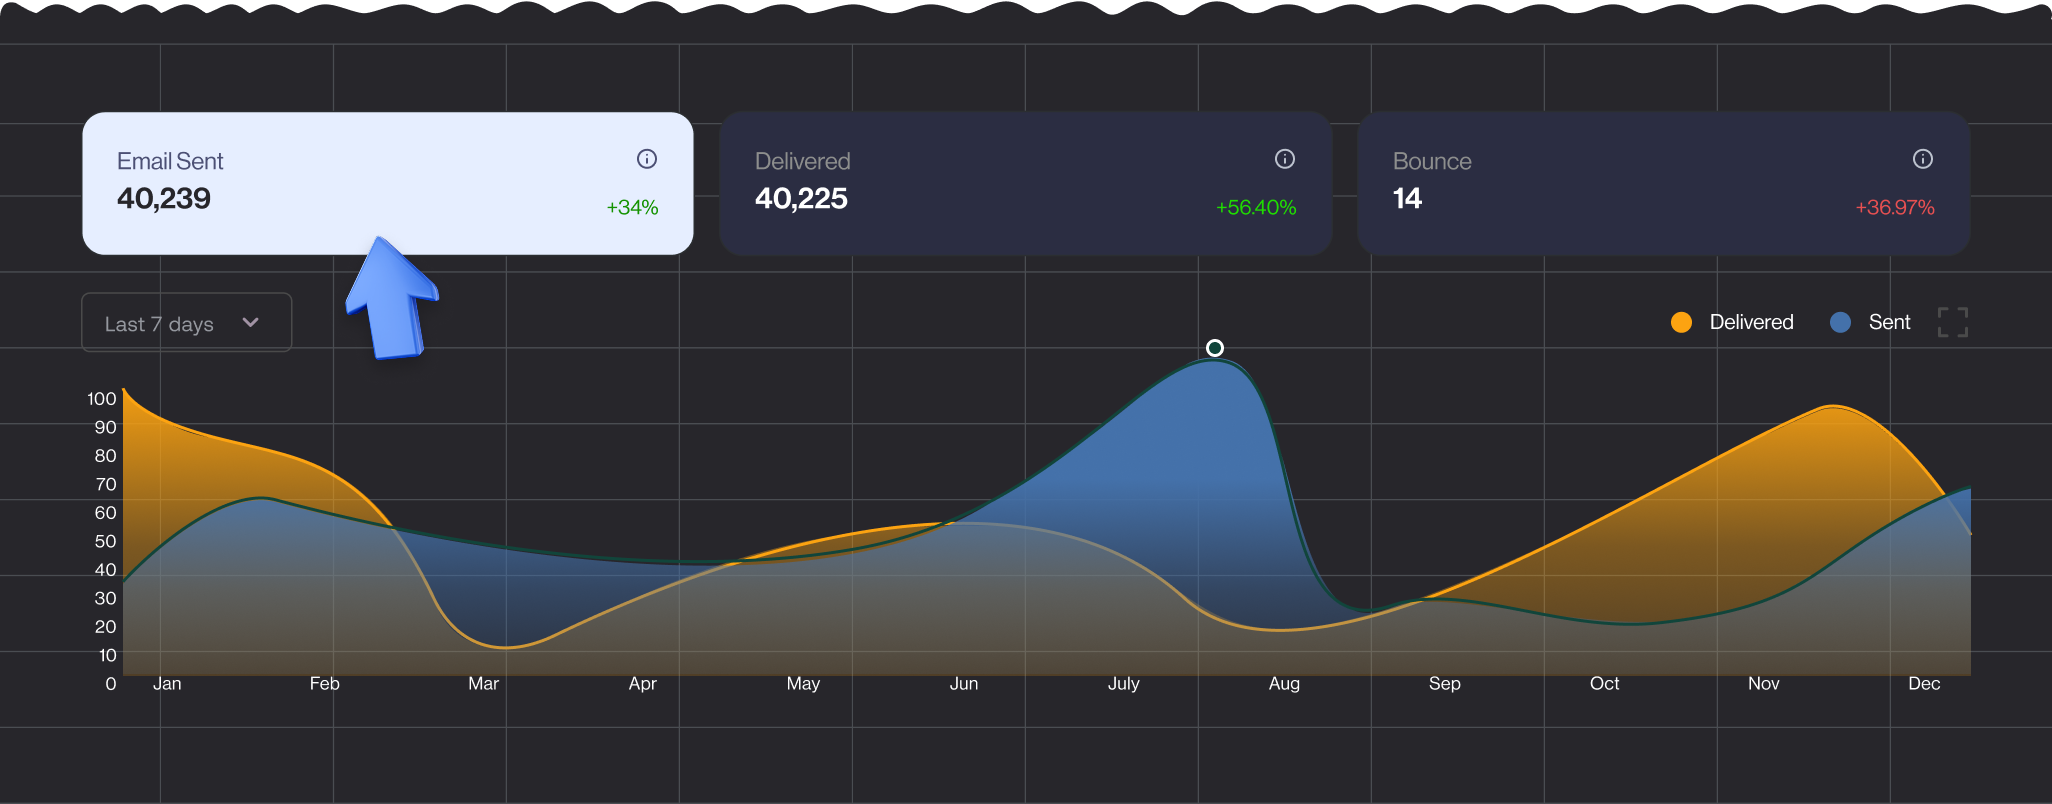
Task: Click the circular peak marker on chart
Action: pos(1214,348)
